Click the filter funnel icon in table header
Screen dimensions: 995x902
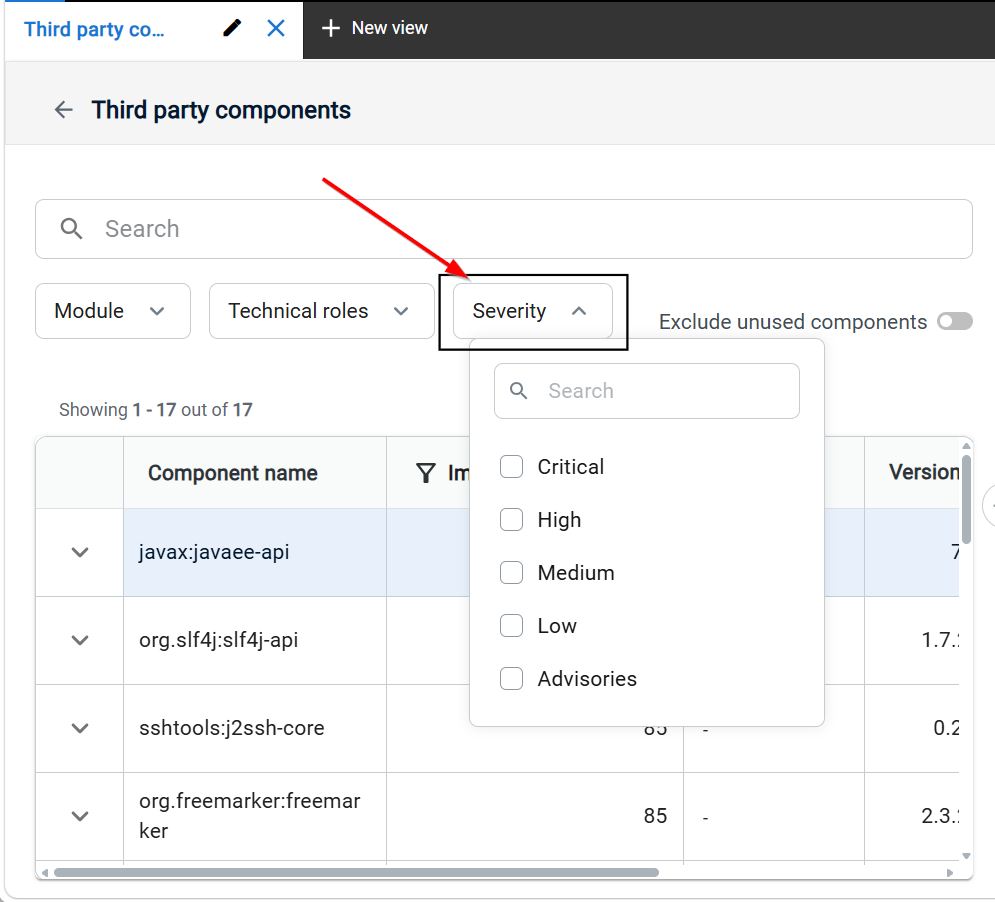point(425,473)
